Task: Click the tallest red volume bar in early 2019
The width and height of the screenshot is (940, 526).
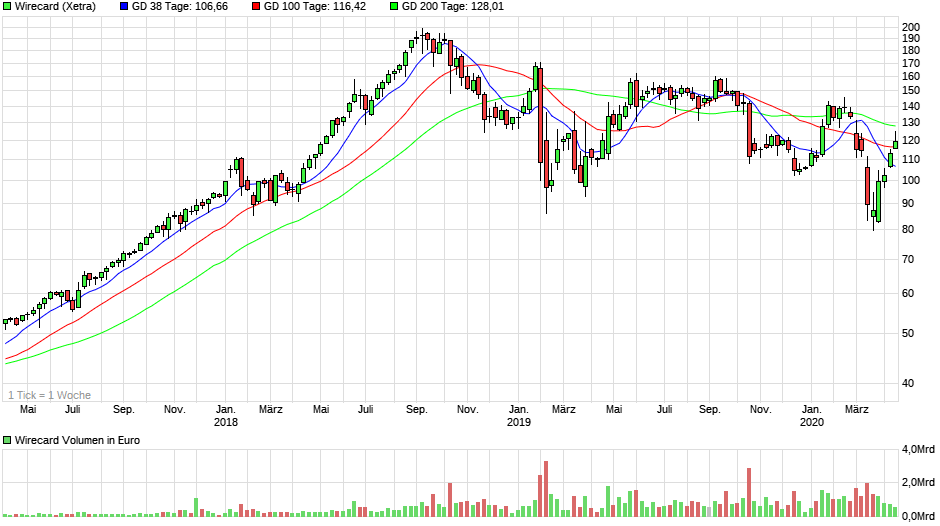Action: point(546,489)
